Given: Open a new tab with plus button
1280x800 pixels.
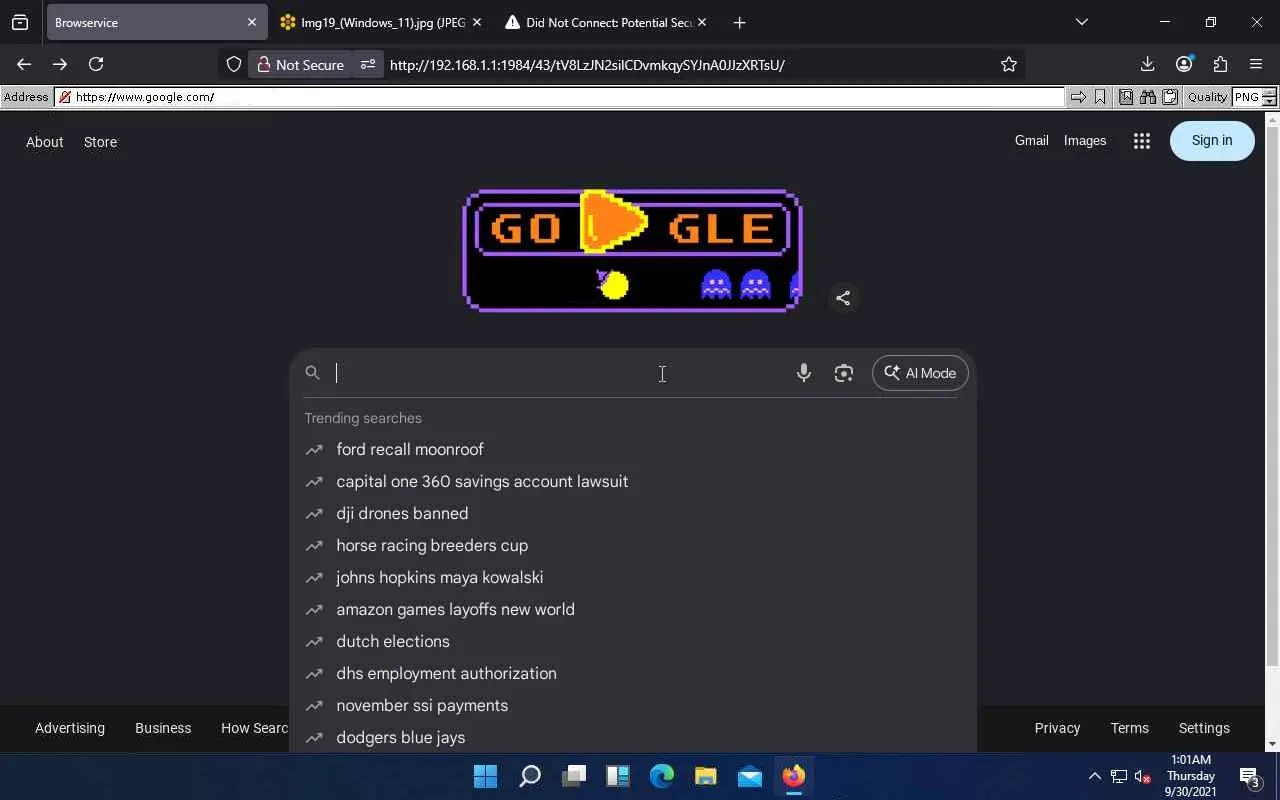Looking at the screenshot, I should tap(739, 22).
